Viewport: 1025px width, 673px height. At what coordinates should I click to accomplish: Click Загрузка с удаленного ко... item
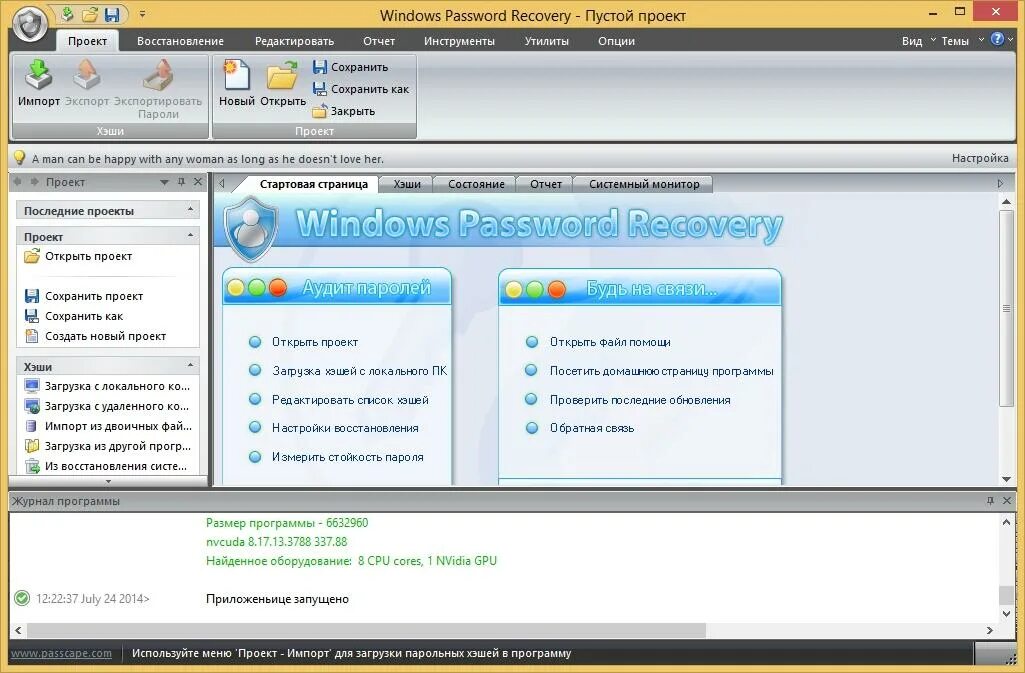click(107, 406)
